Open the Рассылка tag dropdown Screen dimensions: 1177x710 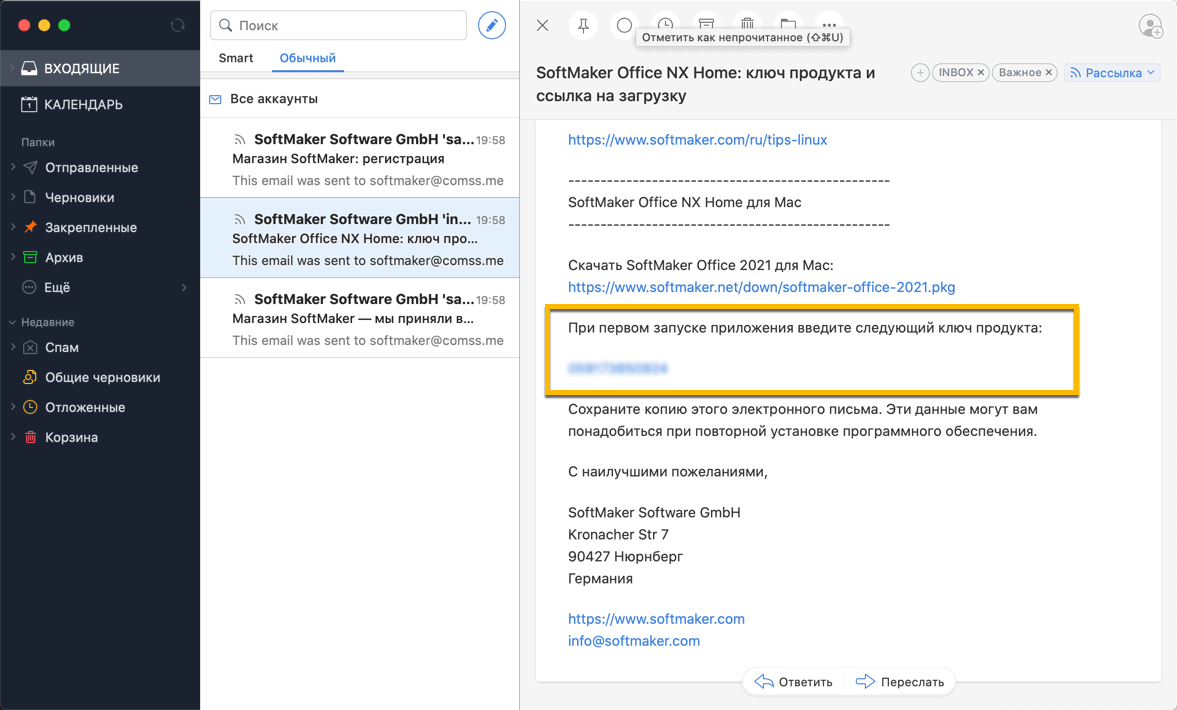[1112, 72]
